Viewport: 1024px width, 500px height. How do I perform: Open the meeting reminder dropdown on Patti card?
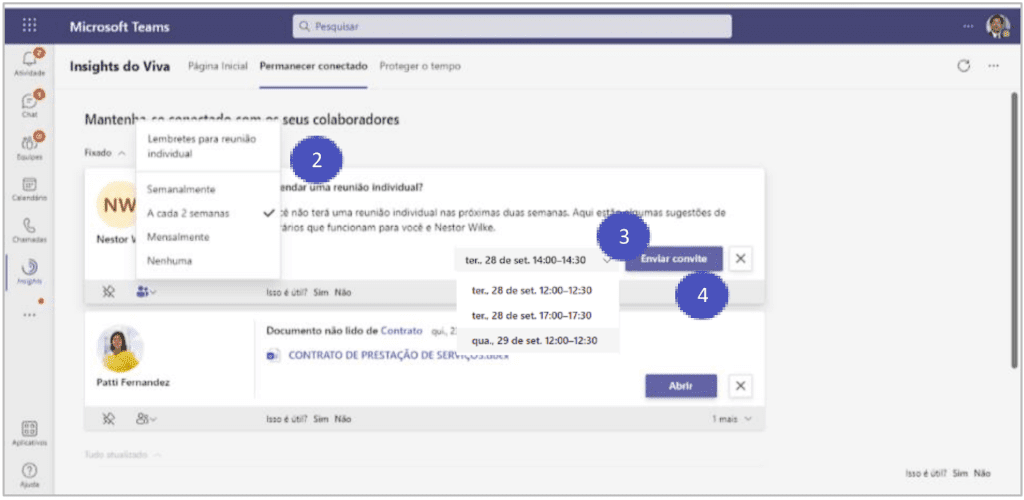point(146,418)
